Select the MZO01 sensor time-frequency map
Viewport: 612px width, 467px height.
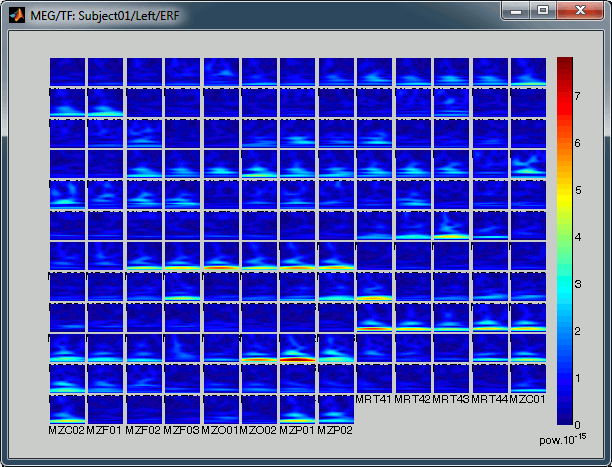pyautogui.click(x=221, y=408)
